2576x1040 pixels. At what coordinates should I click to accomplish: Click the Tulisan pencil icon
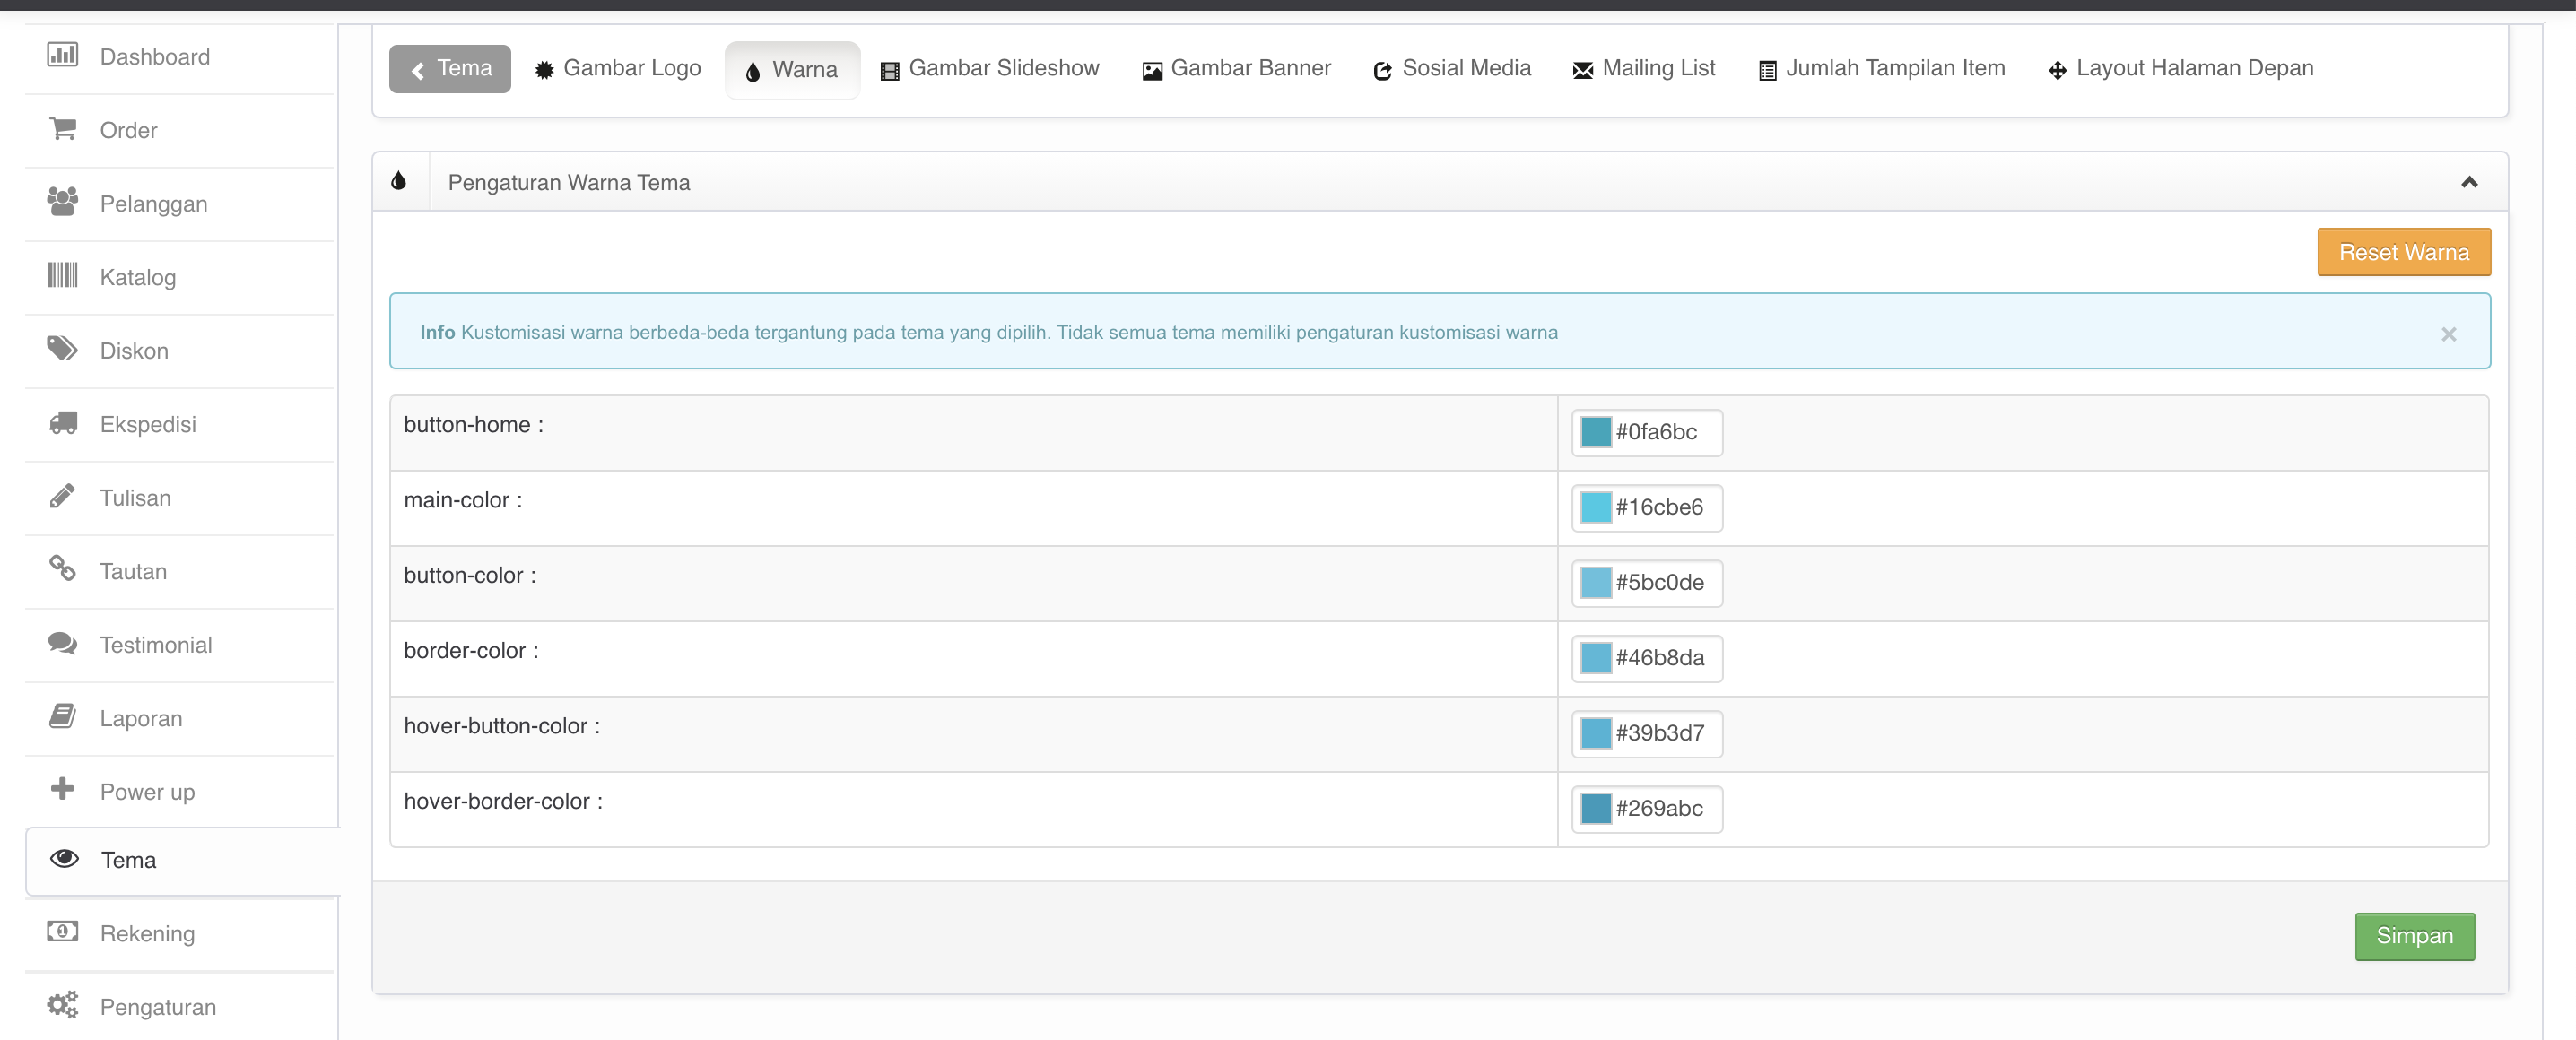[x=62, y=496]
